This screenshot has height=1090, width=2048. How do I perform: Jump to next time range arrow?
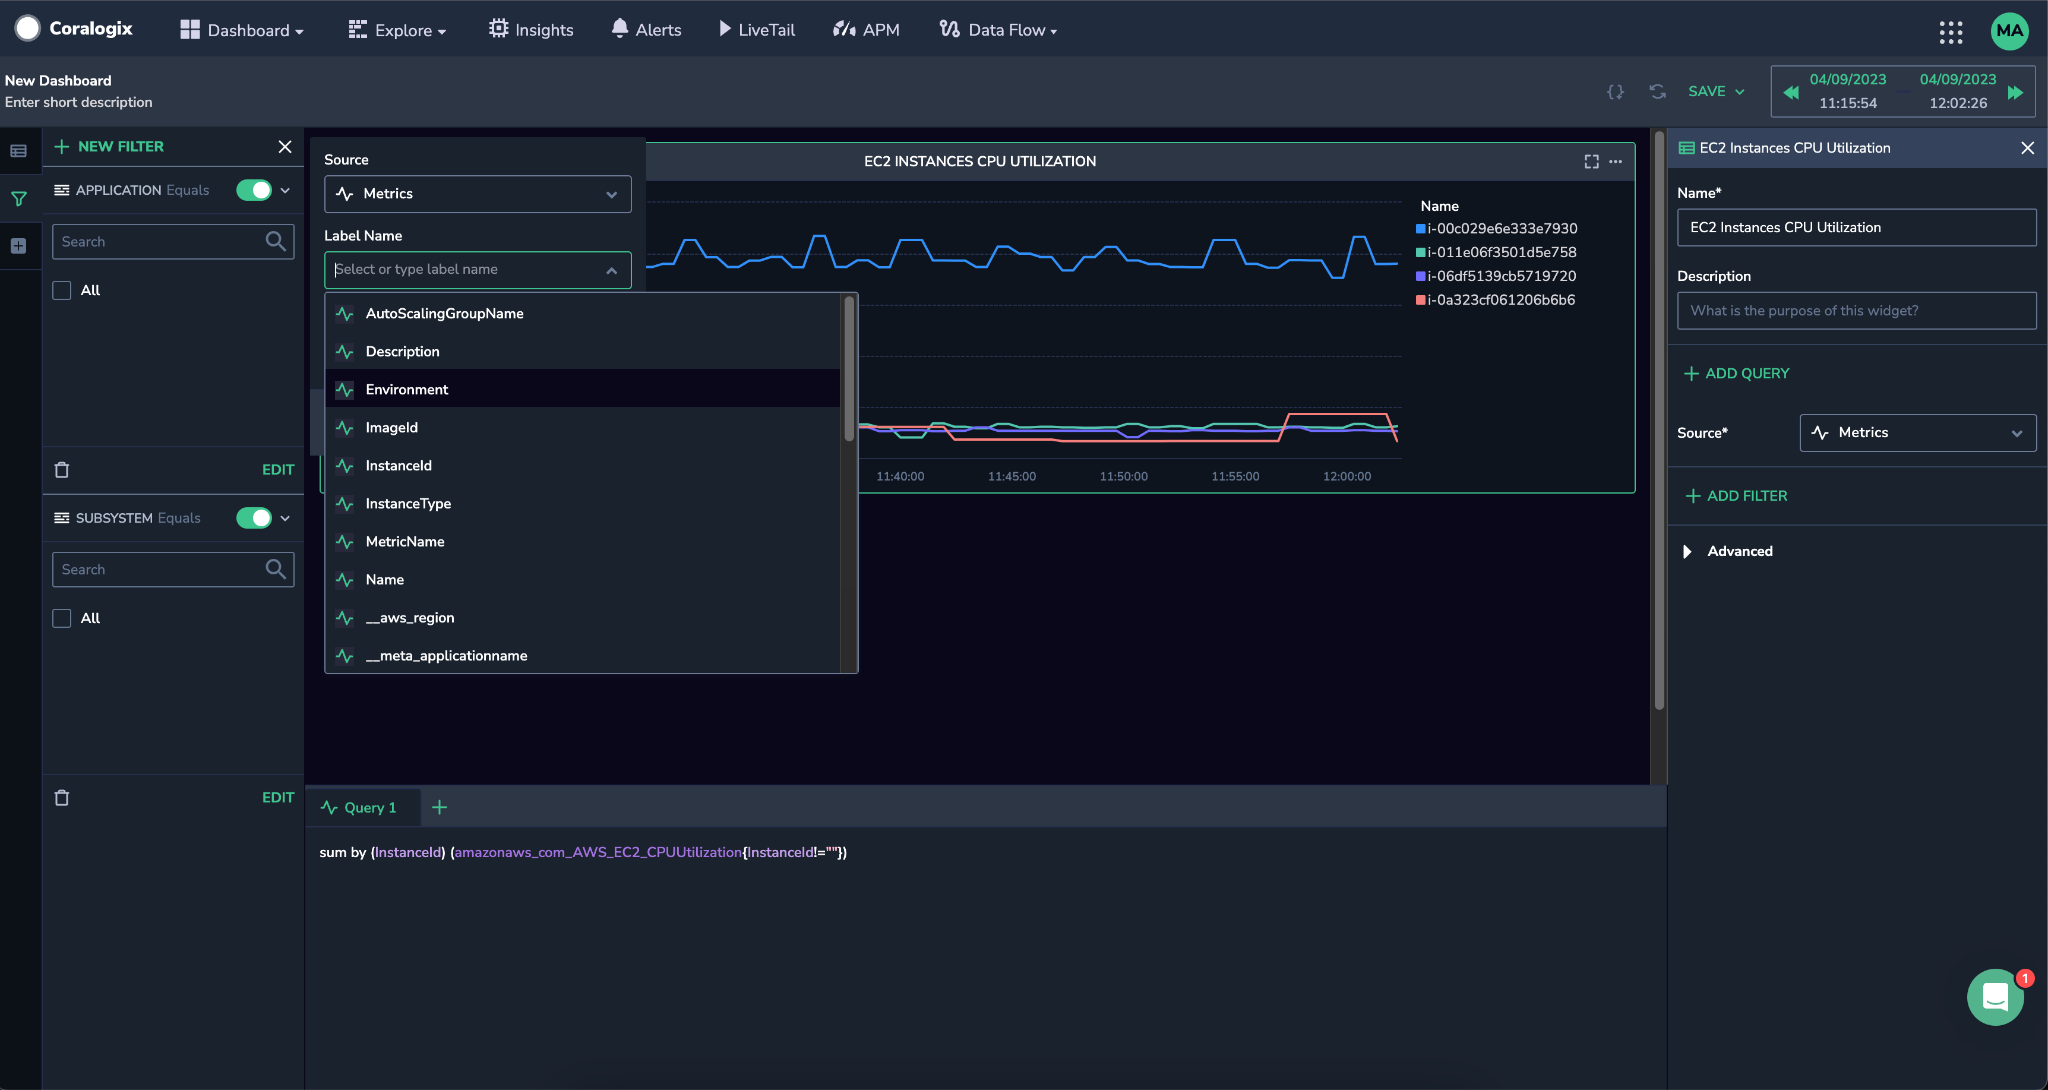coord(2015,92)
